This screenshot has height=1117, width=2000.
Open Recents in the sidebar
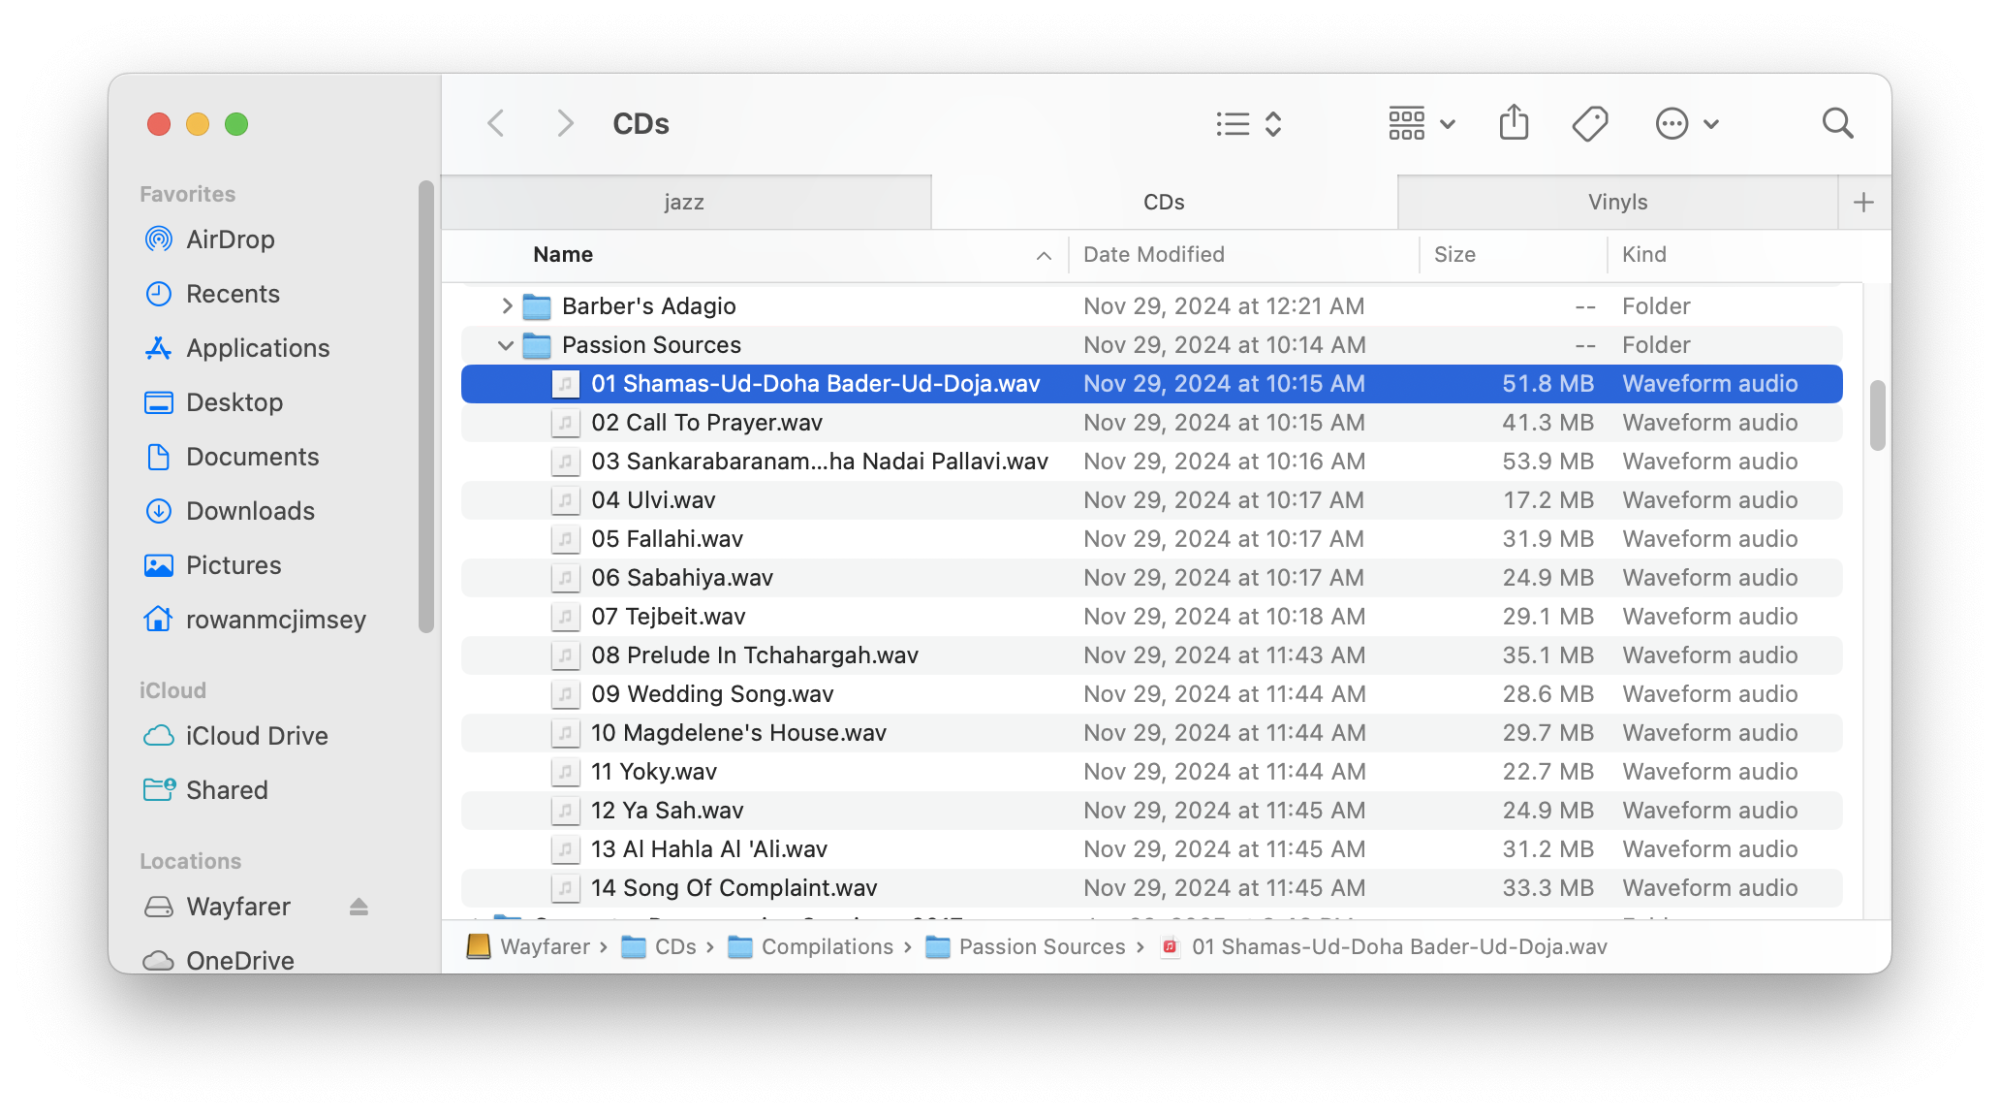[x=233, y=293]
